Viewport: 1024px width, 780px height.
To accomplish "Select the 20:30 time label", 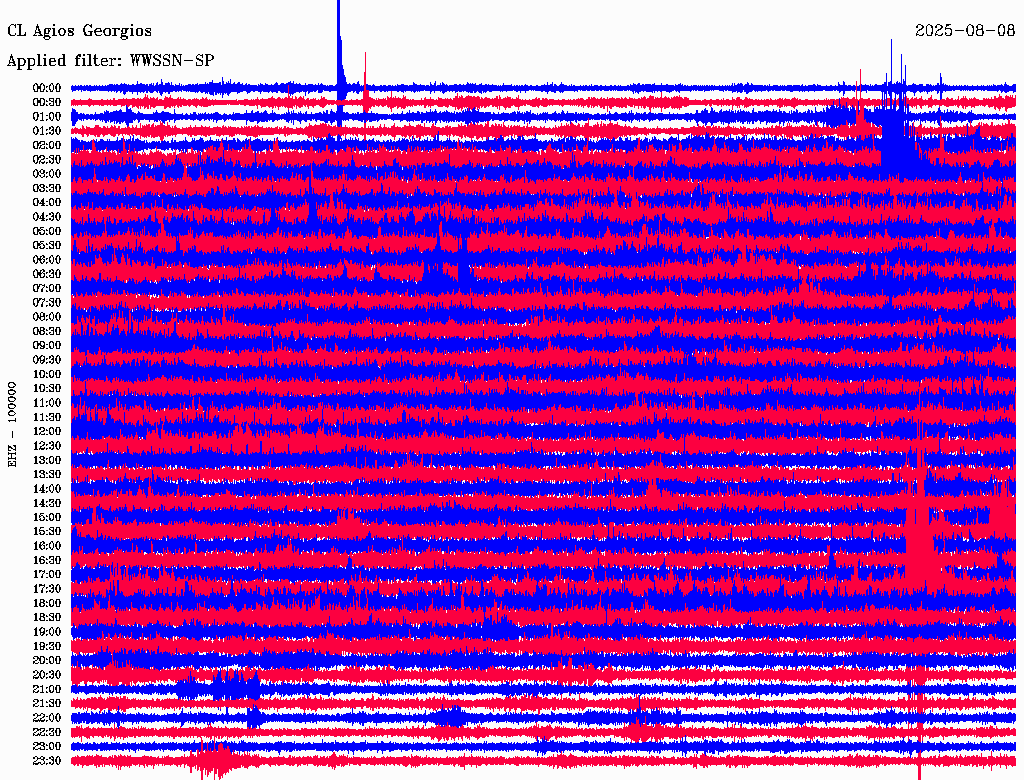I will [47, 675].
